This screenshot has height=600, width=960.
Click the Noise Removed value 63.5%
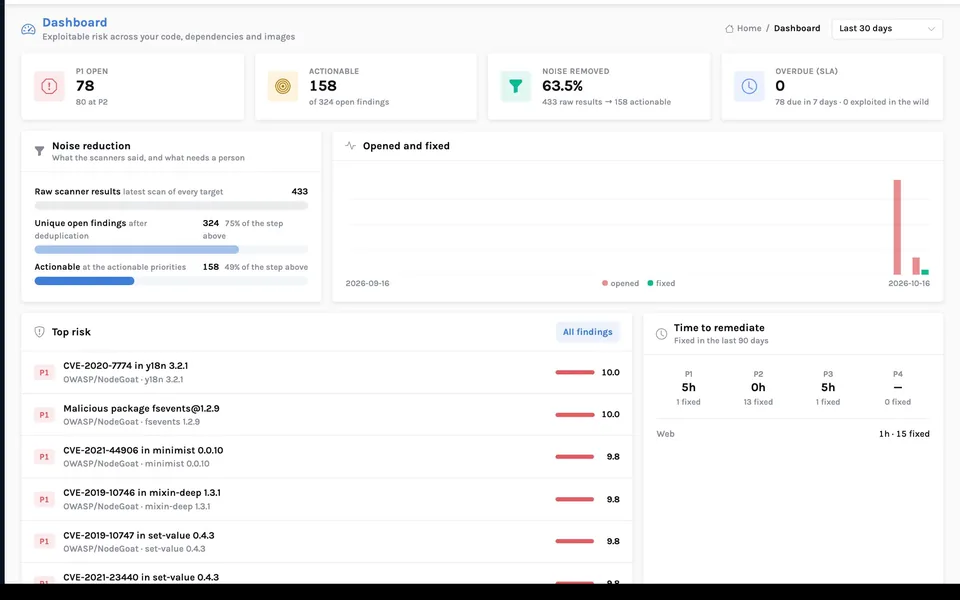(x=562, y=86)
